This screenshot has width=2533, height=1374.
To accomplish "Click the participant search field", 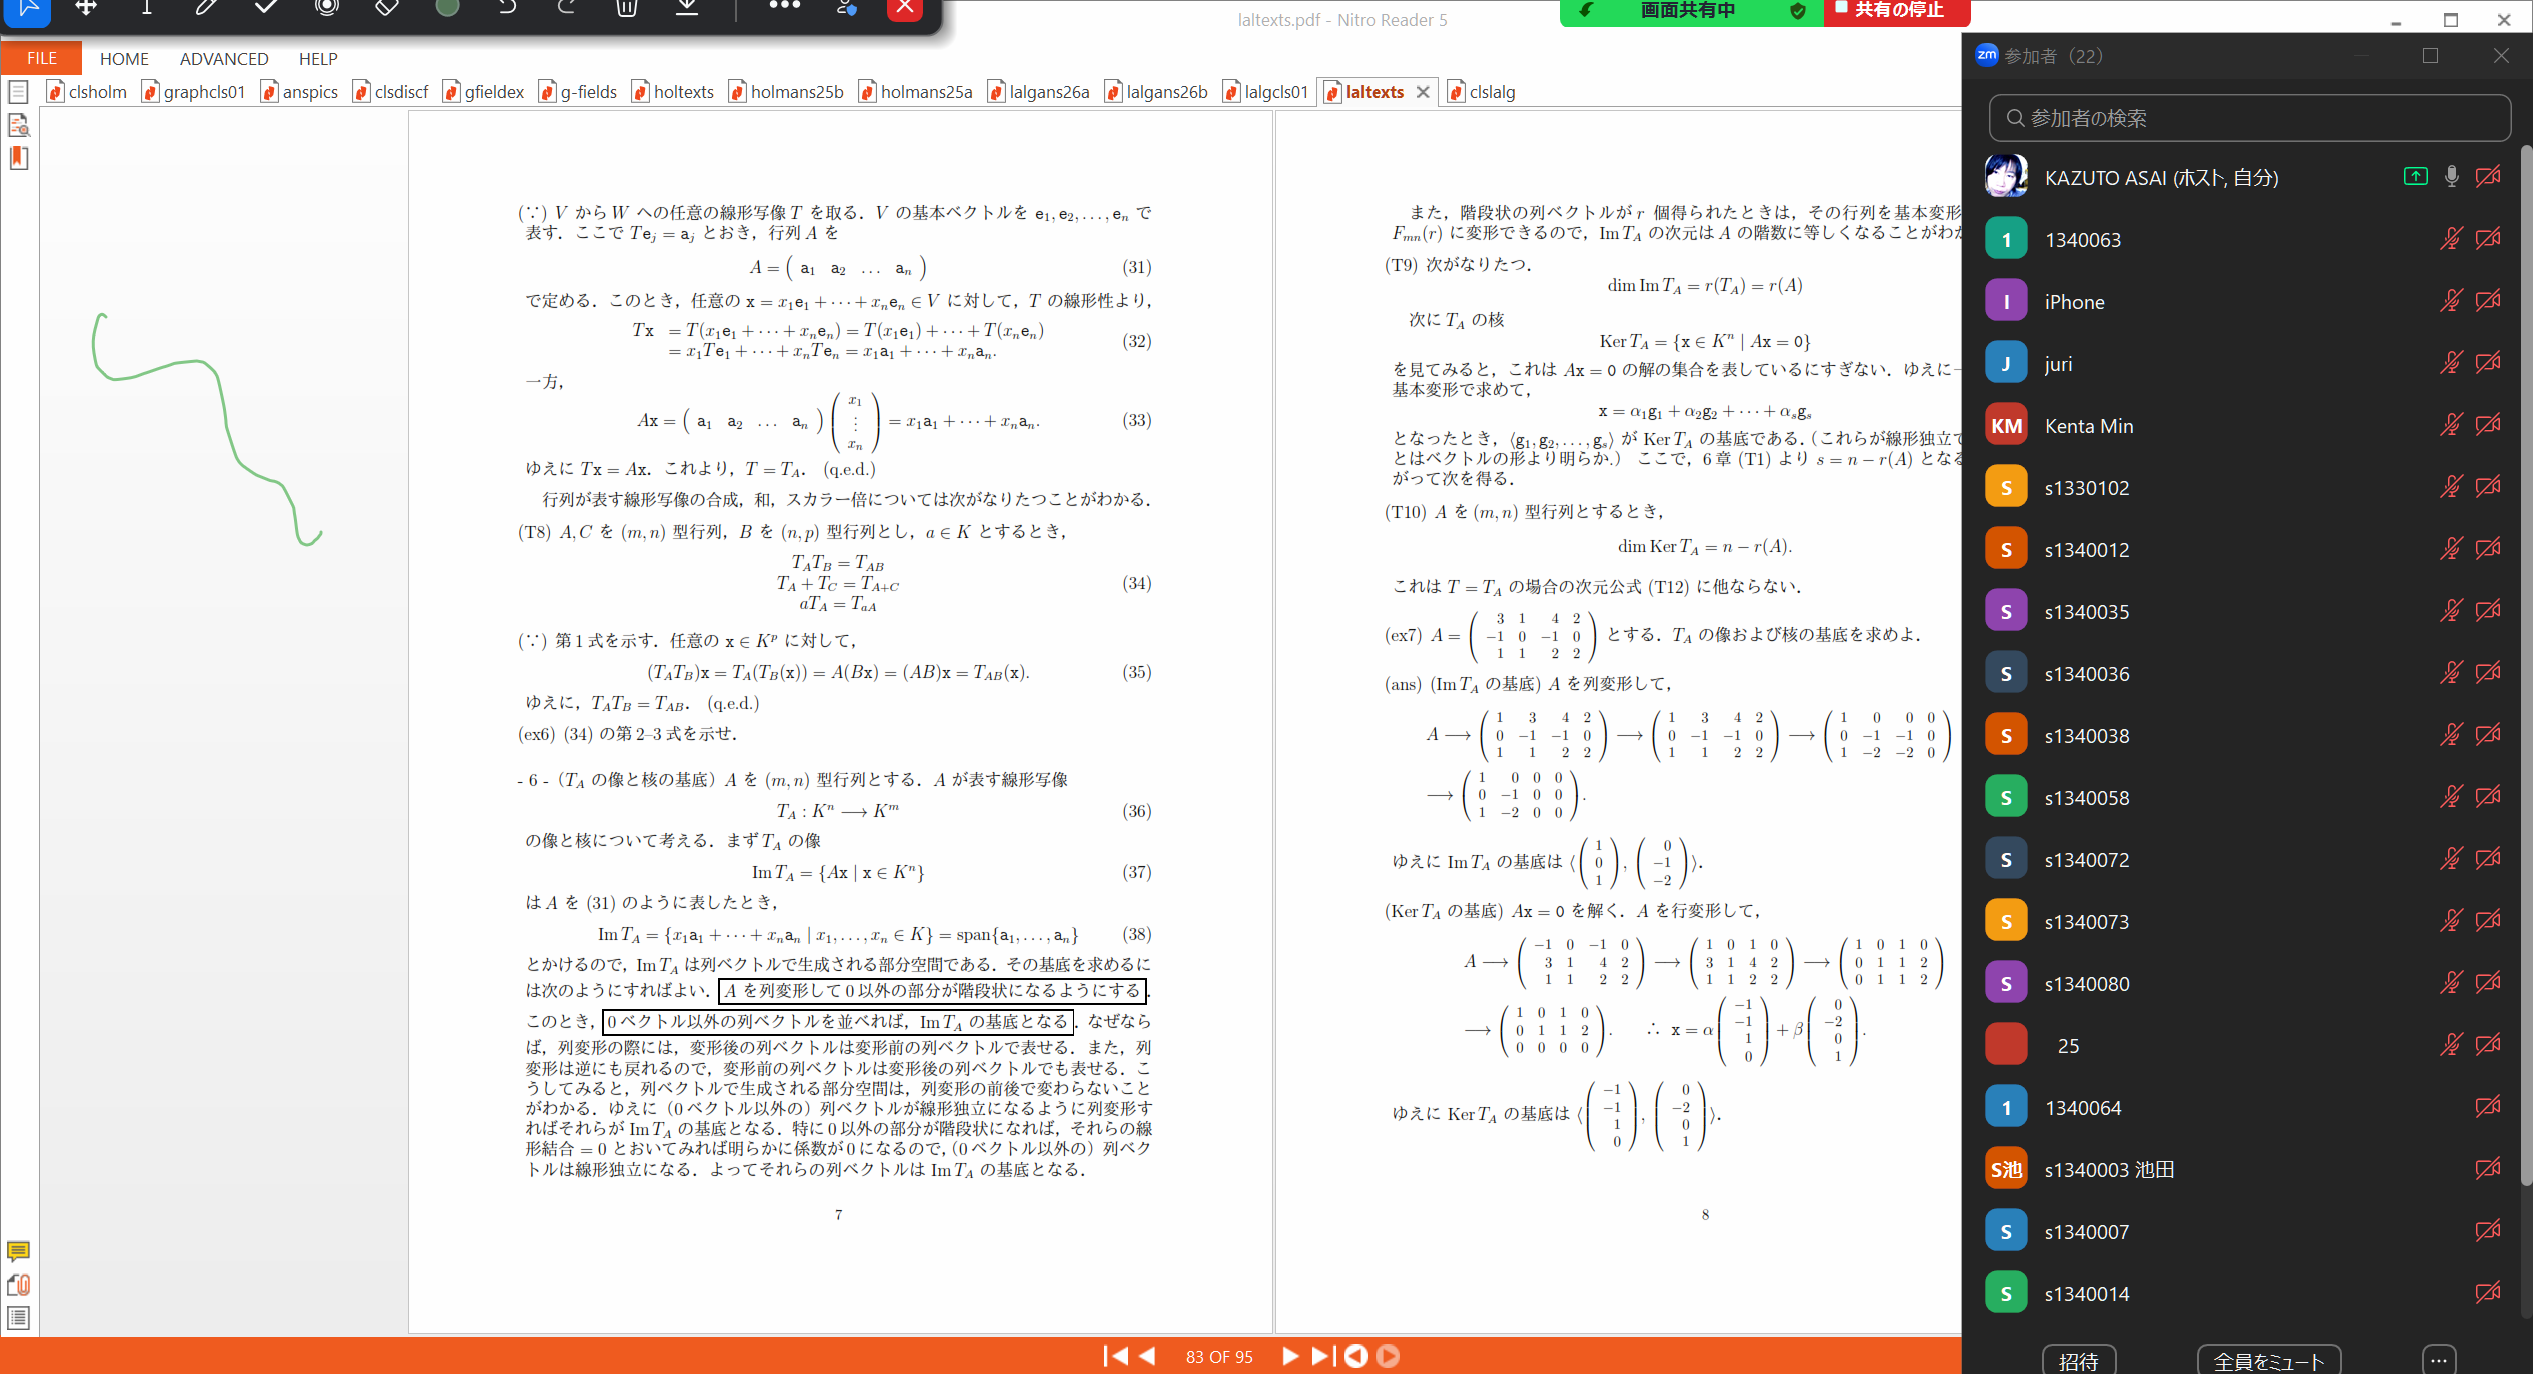I will [x=2249, y=118].
